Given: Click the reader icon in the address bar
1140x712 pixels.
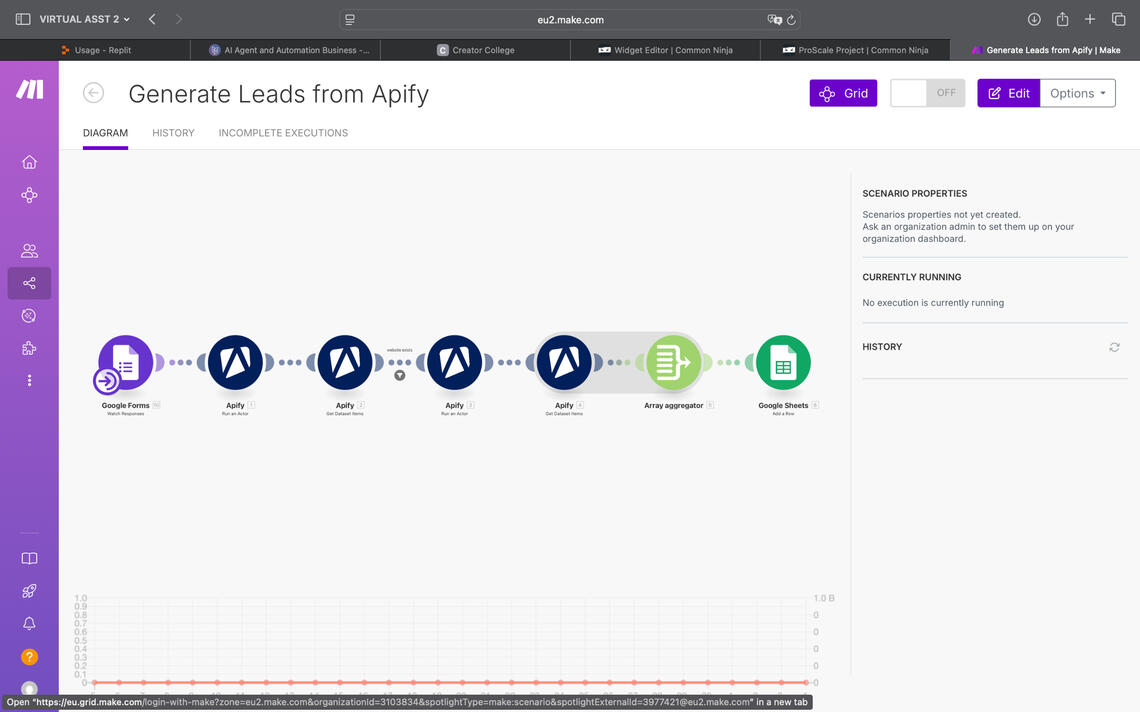Looking at the screenshot, I should tap(350, 20).
